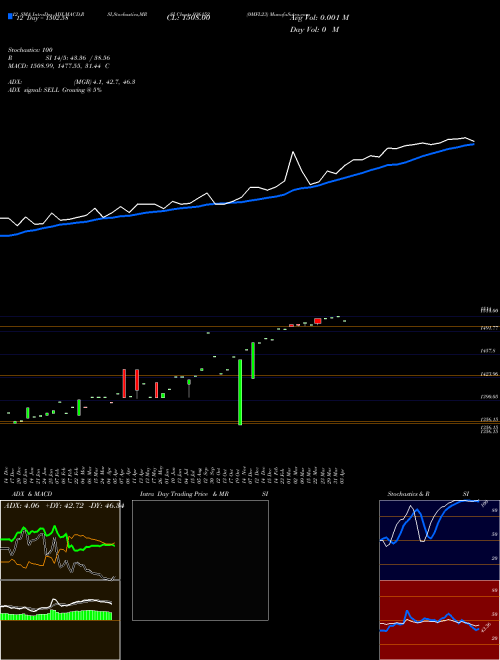
Task: Click the empty Intra Day Trading Price box
Action: tap(200, 560)
